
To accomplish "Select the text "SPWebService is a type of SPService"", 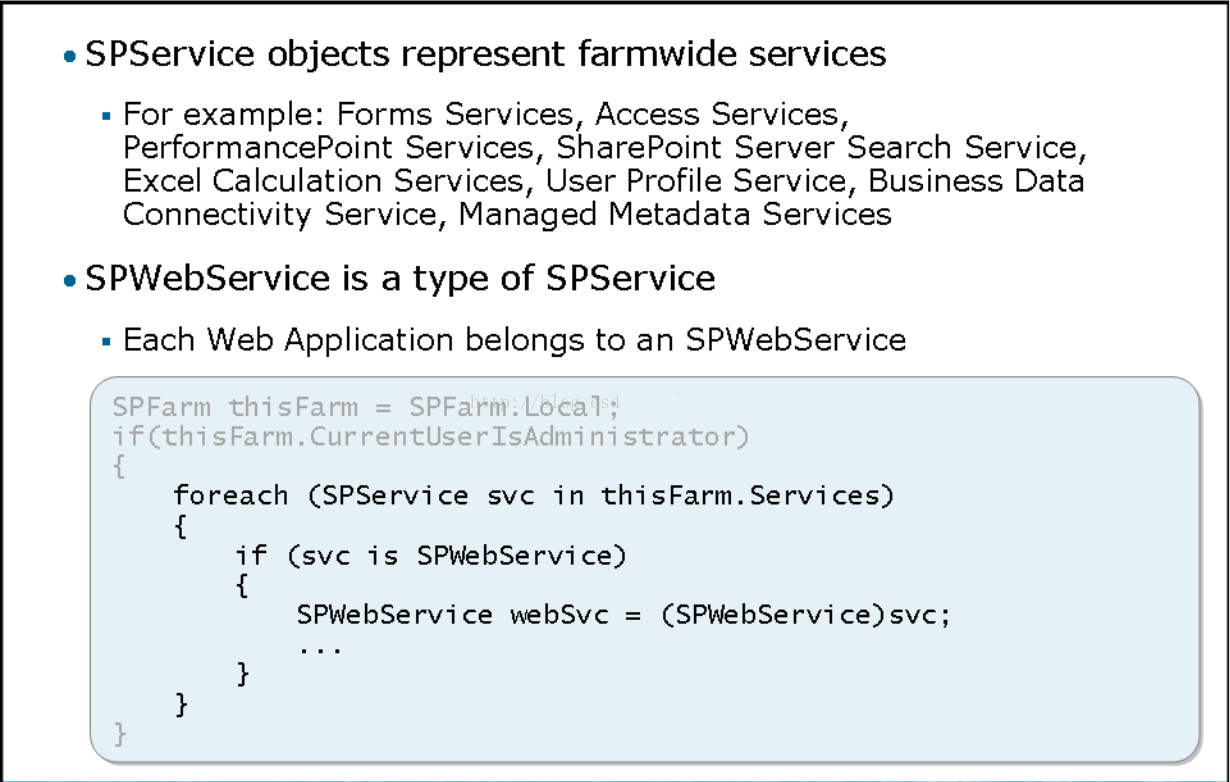I will click(x=400, y=279).
